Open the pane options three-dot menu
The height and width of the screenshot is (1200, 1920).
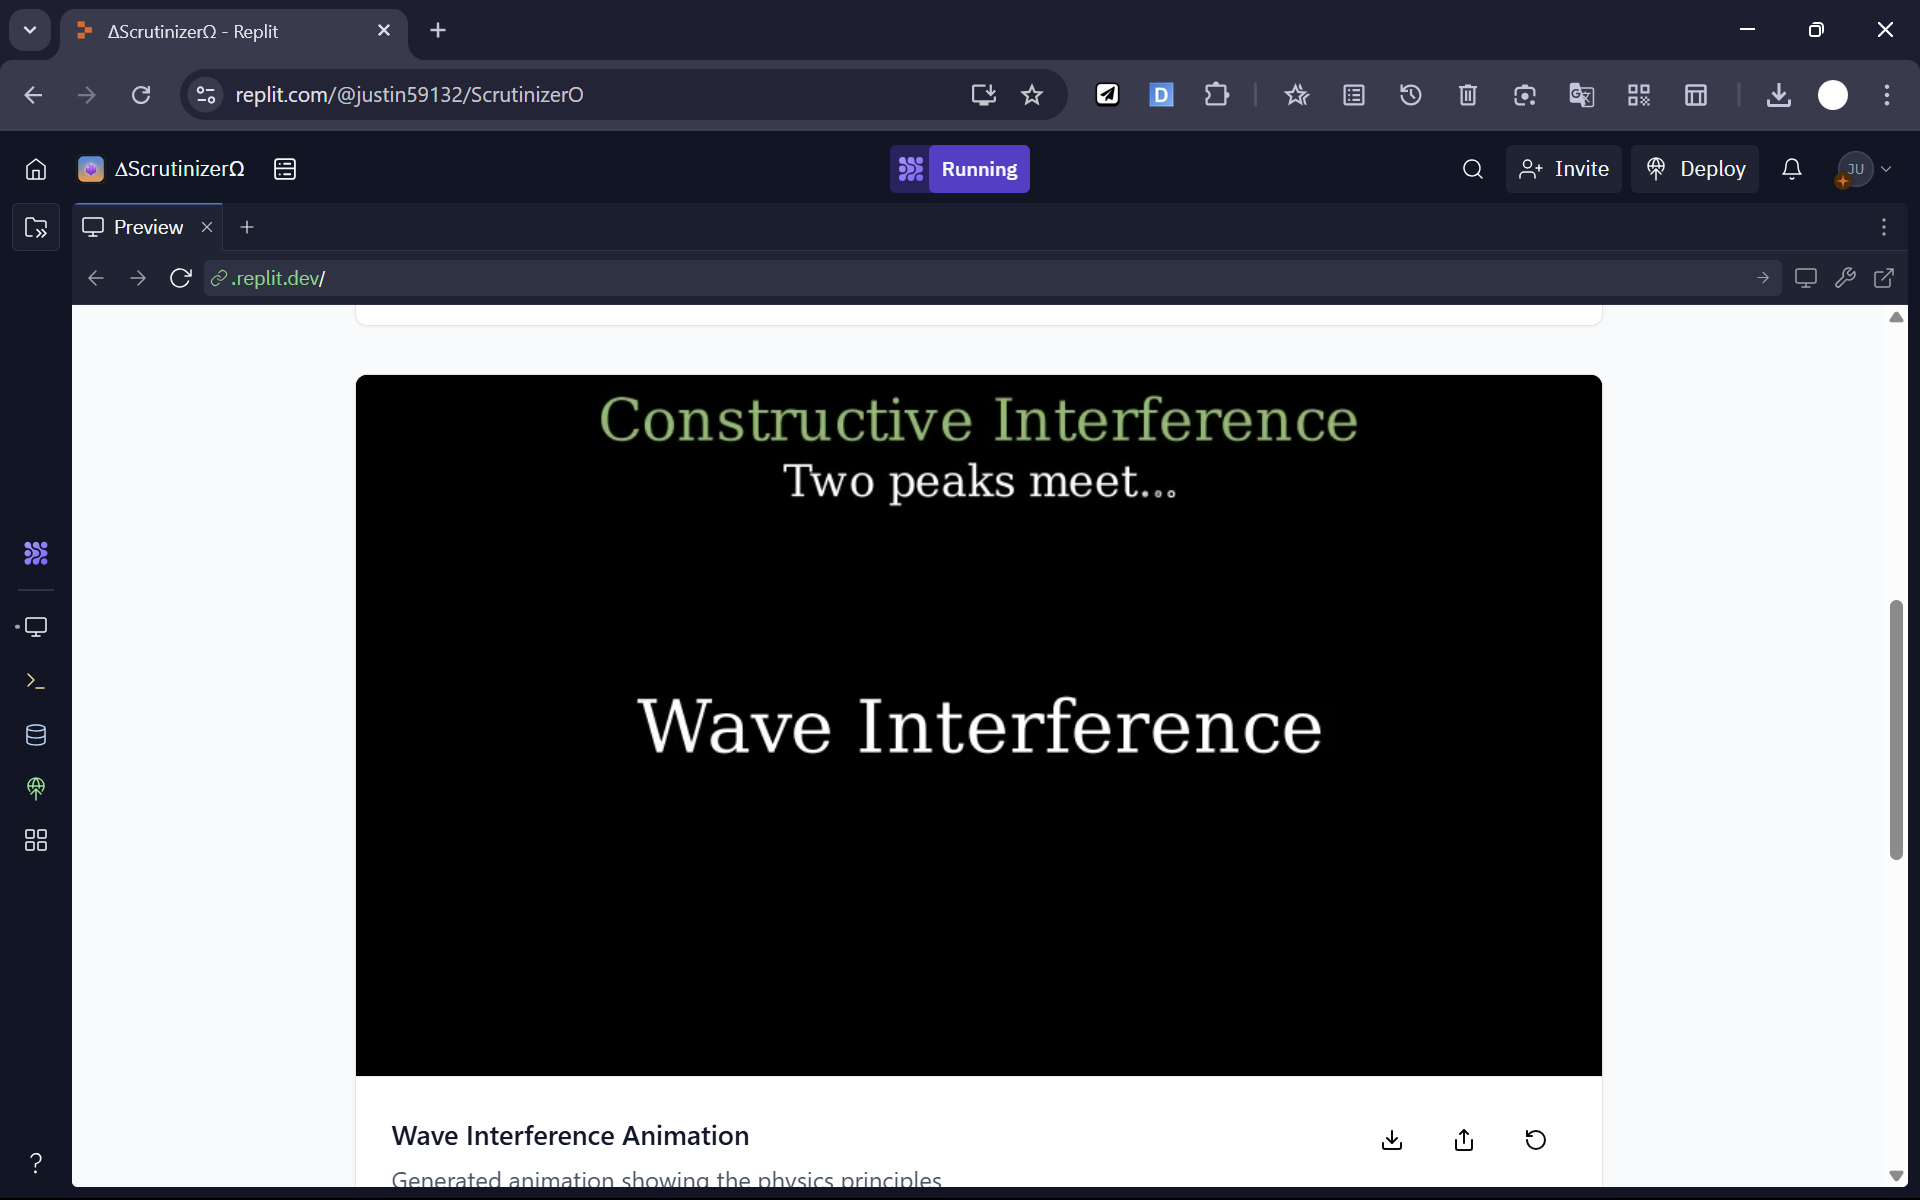(x=1883, y=227)
